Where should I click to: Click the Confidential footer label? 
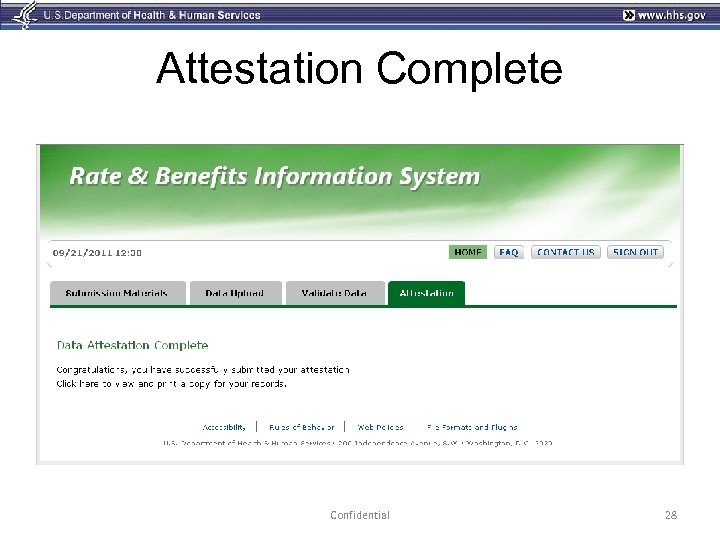point(360,515)
